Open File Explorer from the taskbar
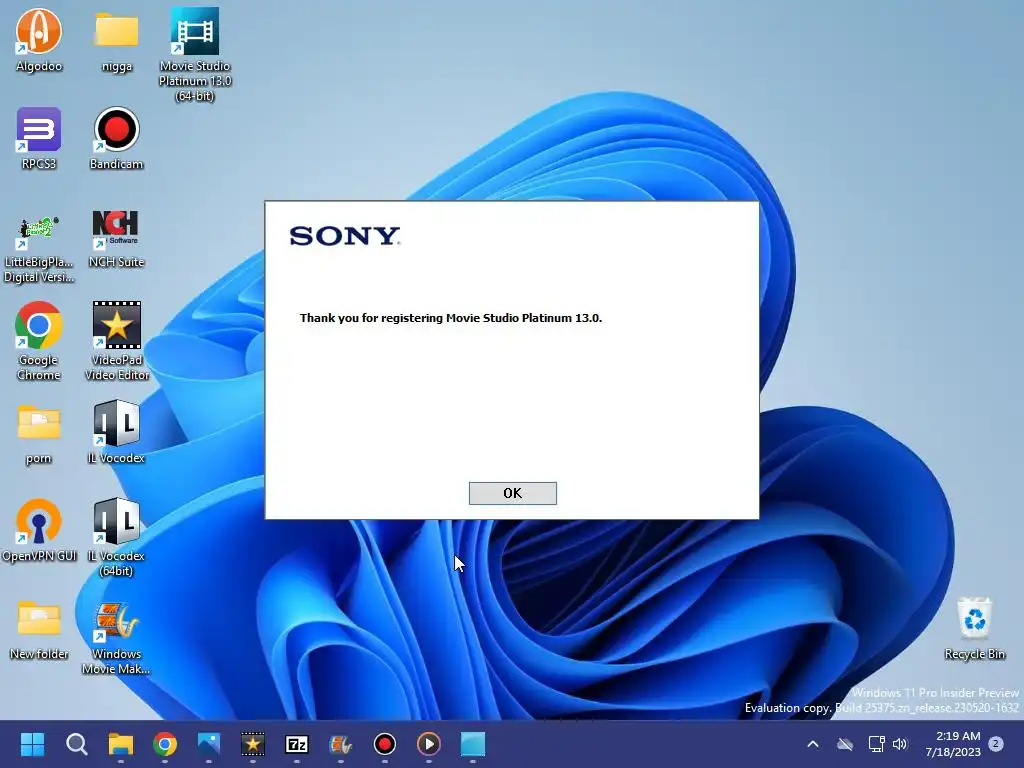The height and width of the screenshot is (768, 1024). pyautogui.click(x=121, y=744)
